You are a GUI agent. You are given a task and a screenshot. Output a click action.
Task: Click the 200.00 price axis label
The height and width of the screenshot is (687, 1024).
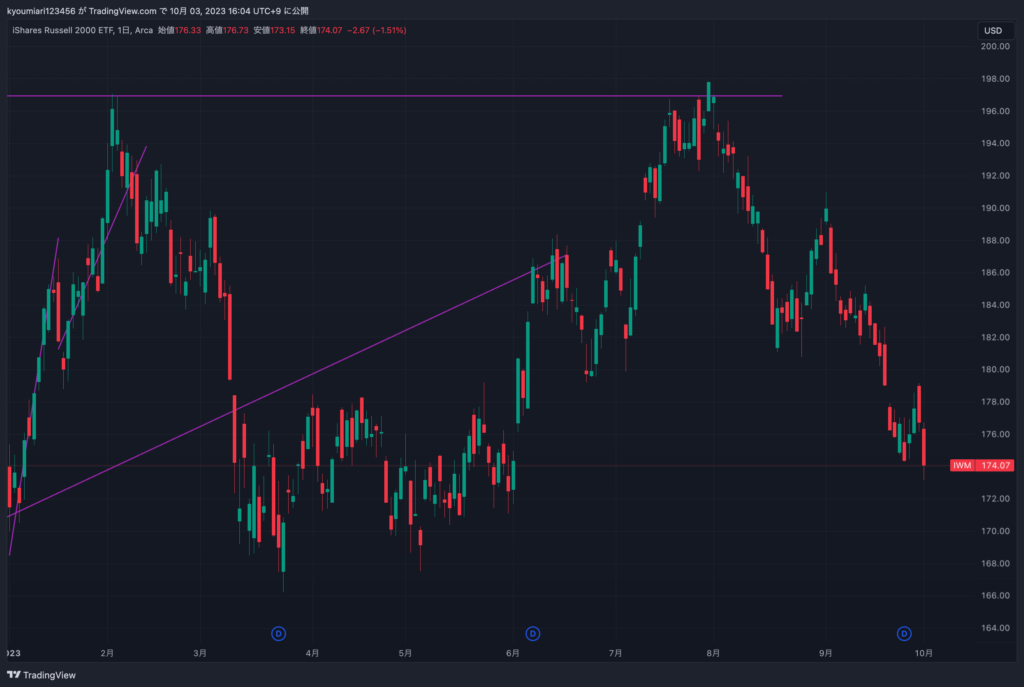tap(995, 46)
